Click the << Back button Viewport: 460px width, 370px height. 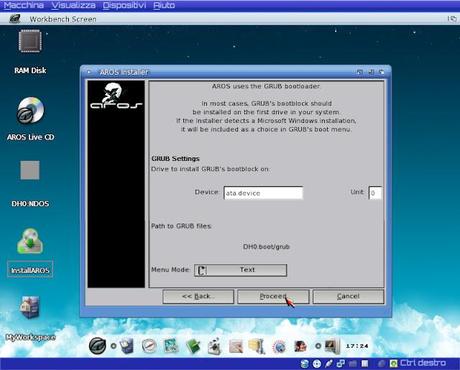click(198, 296)
